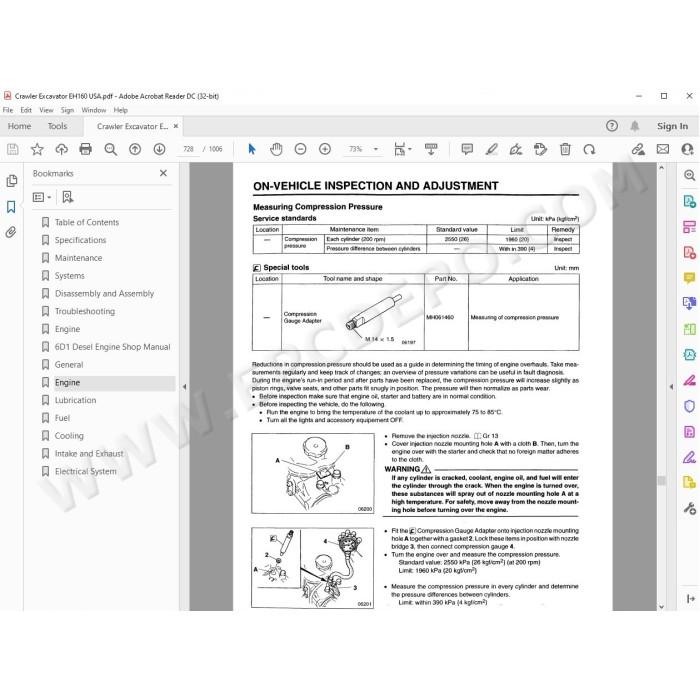700x700 pixels.
Task: Open the File menu
Action: 8,110
